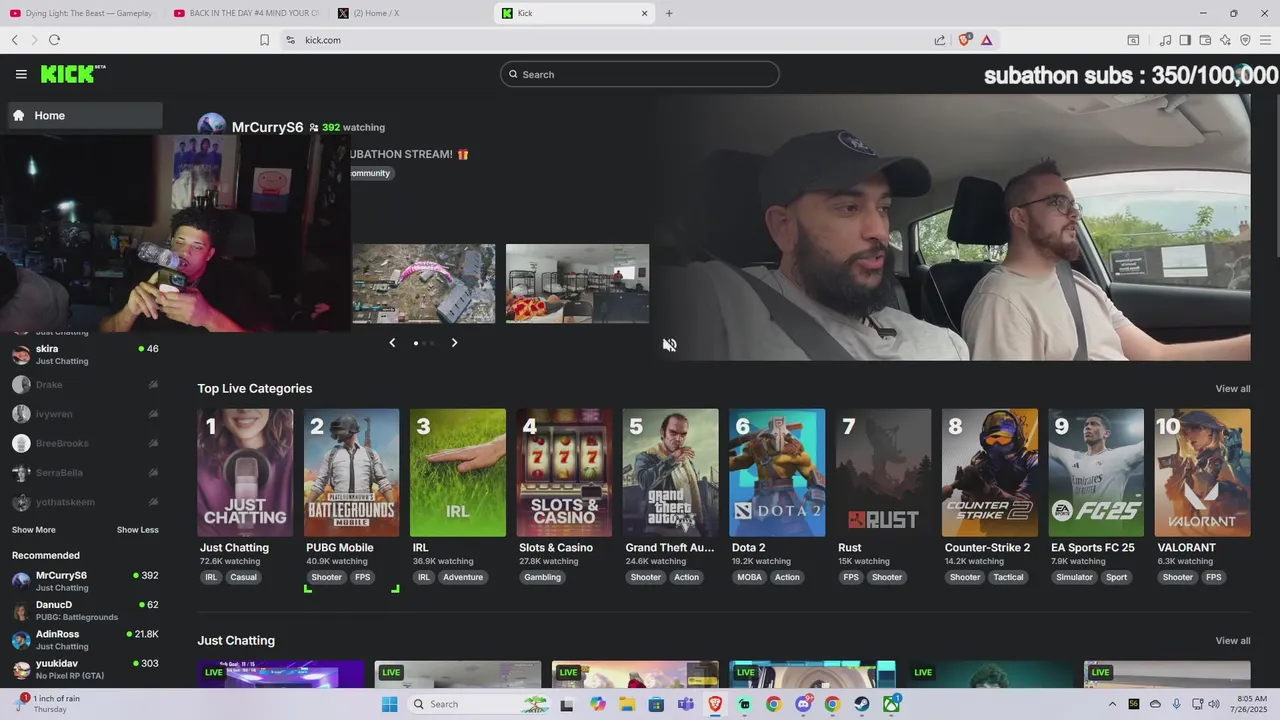
Task: Open the Rust category thumbnail
Action: [x=883, y=473]
